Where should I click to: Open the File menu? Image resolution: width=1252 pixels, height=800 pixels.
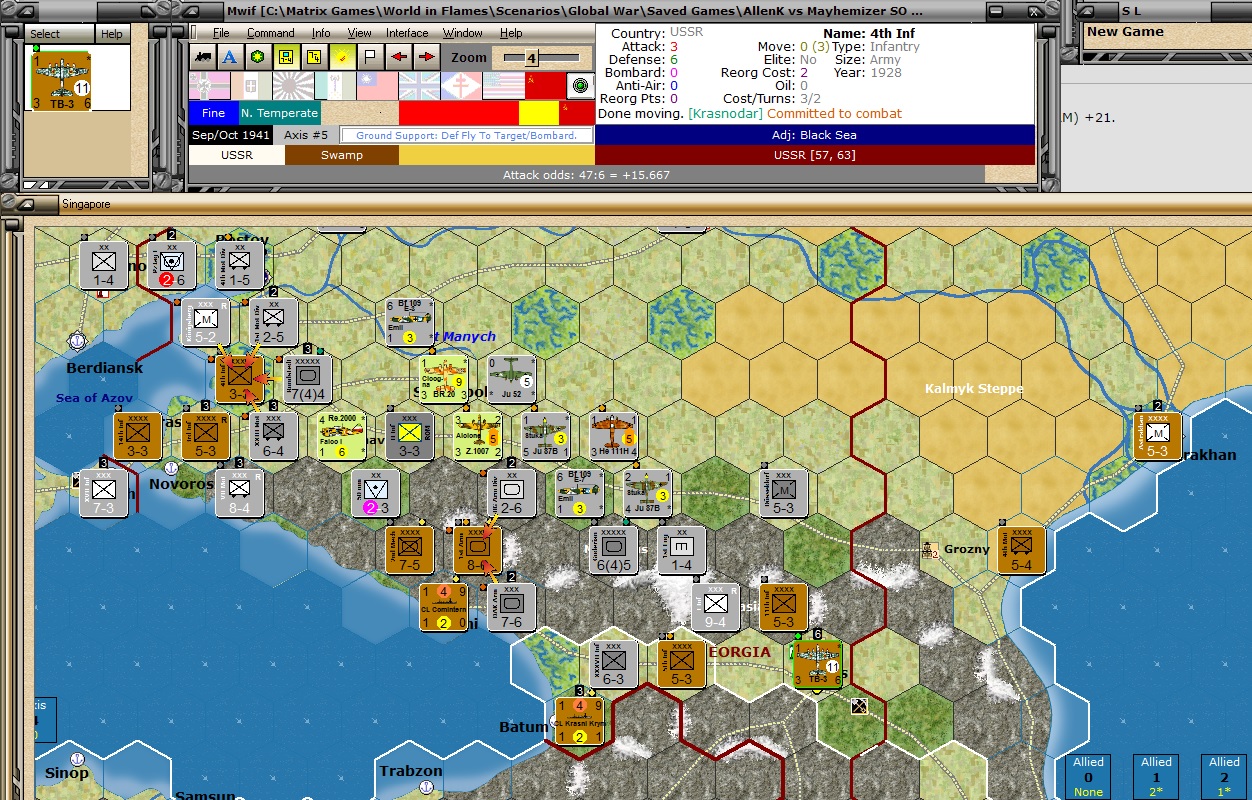point(221,33)
